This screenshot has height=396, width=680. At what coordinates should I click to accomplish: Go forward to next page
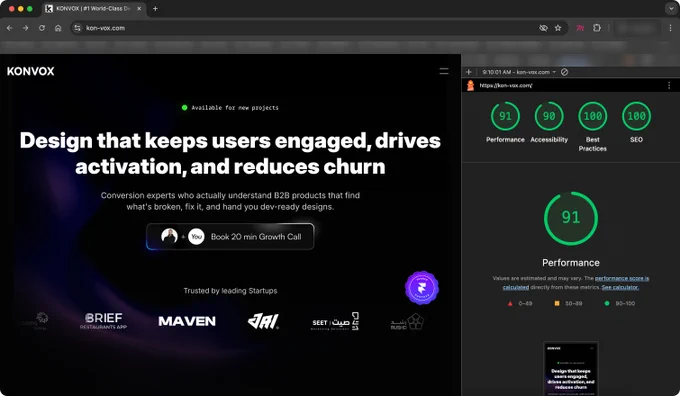coord(26,28)
